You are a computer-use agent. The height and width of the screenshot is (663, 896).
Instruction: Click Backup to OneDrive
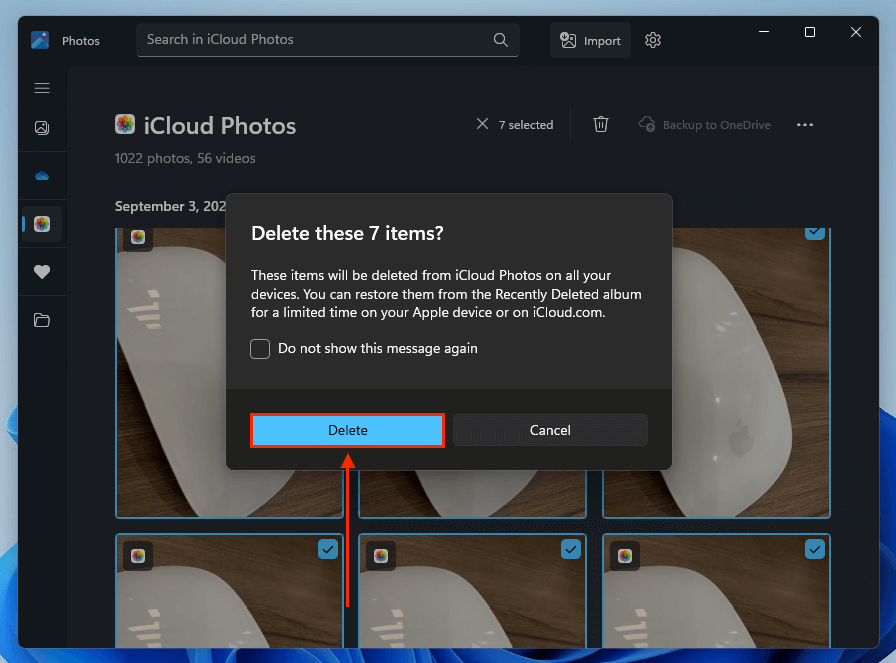tap(705, 124)
